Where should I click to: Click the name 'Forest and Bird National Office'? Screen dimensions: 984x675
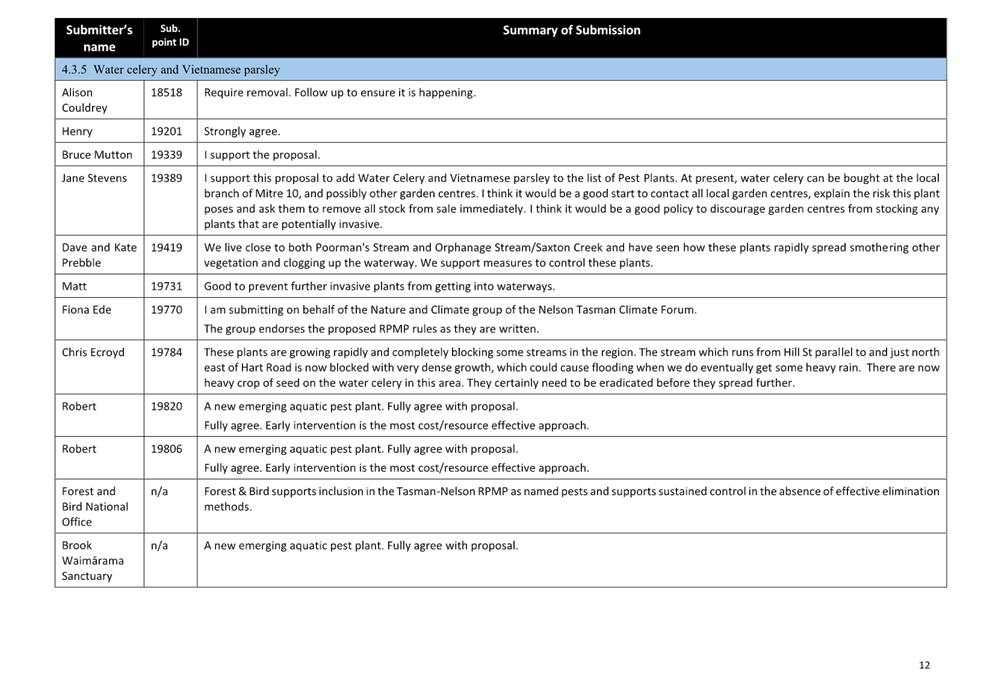[95, 507]
